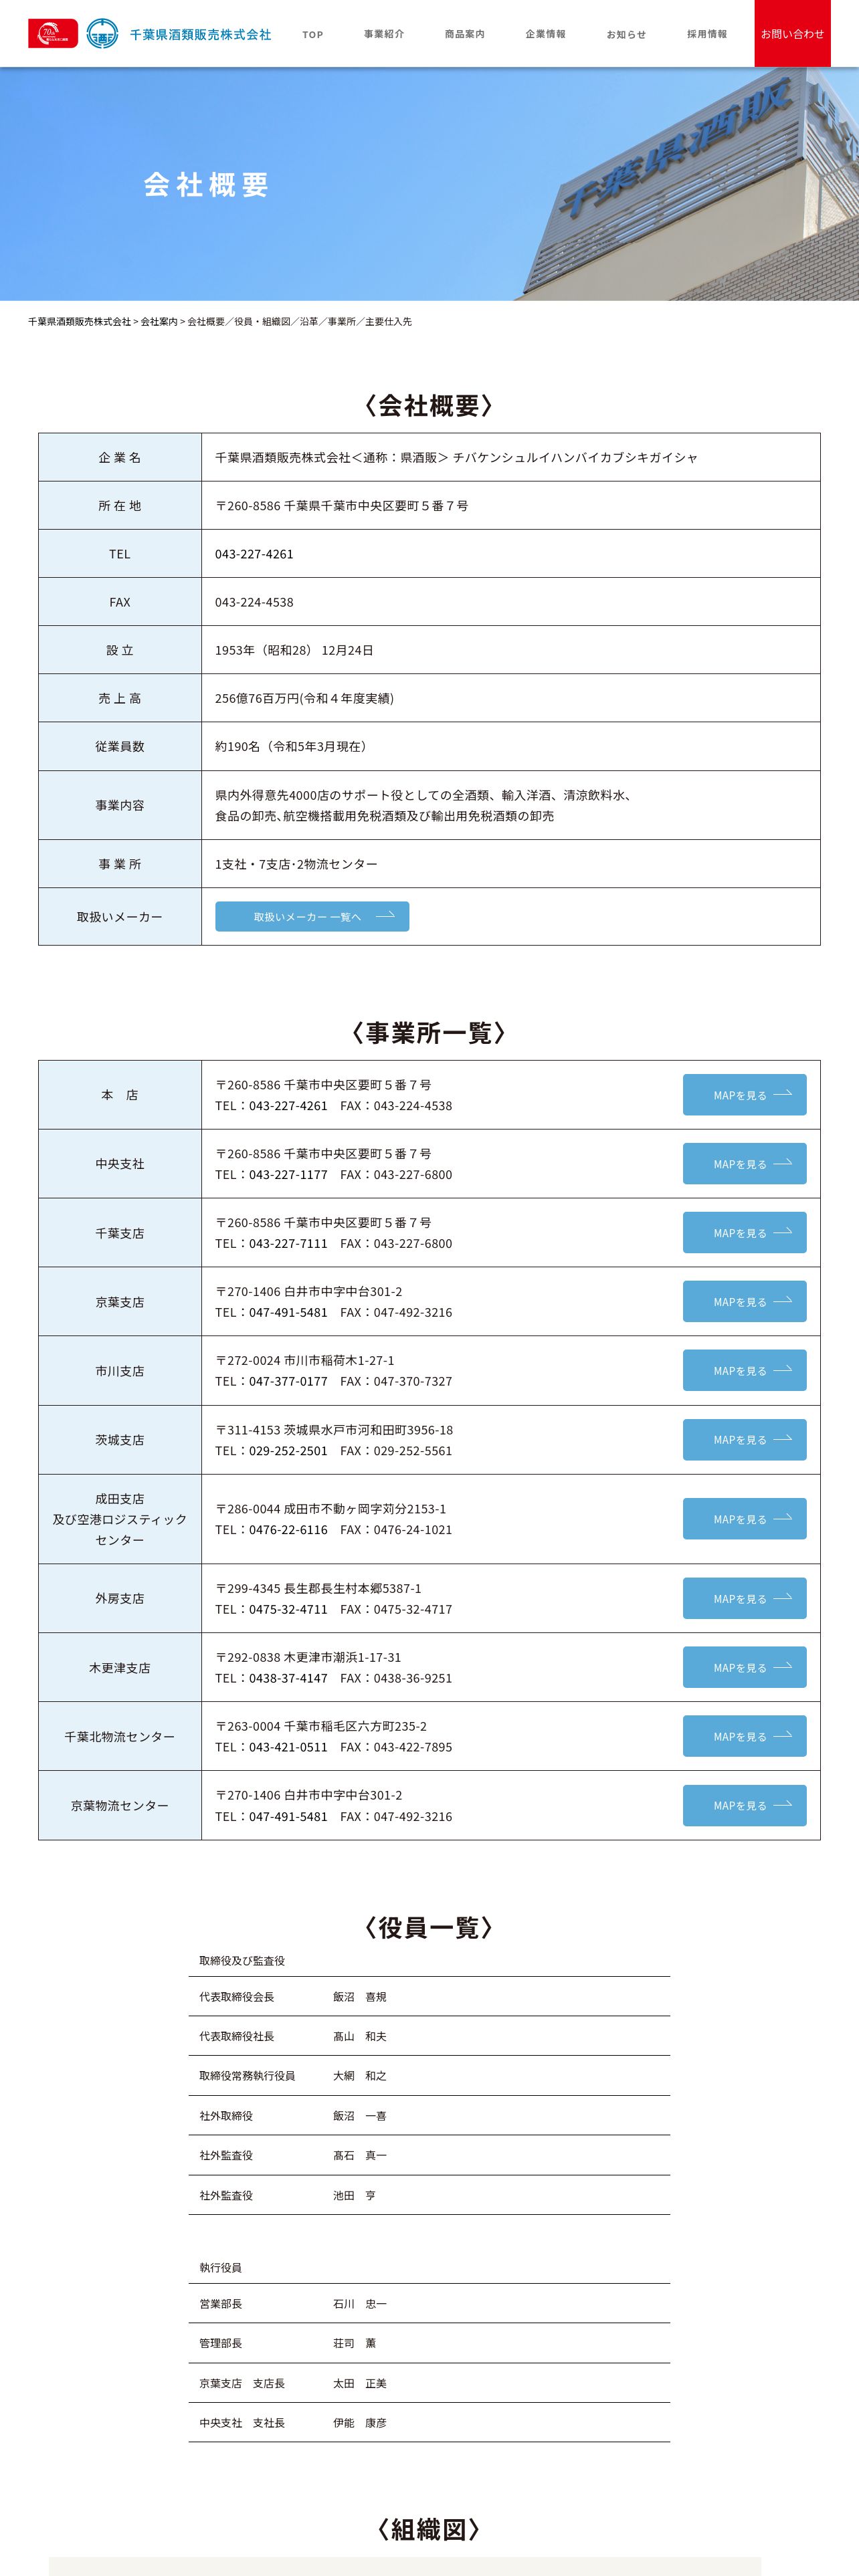Open the 企業情報 navigation item
859x2576 pixels.
546,34
